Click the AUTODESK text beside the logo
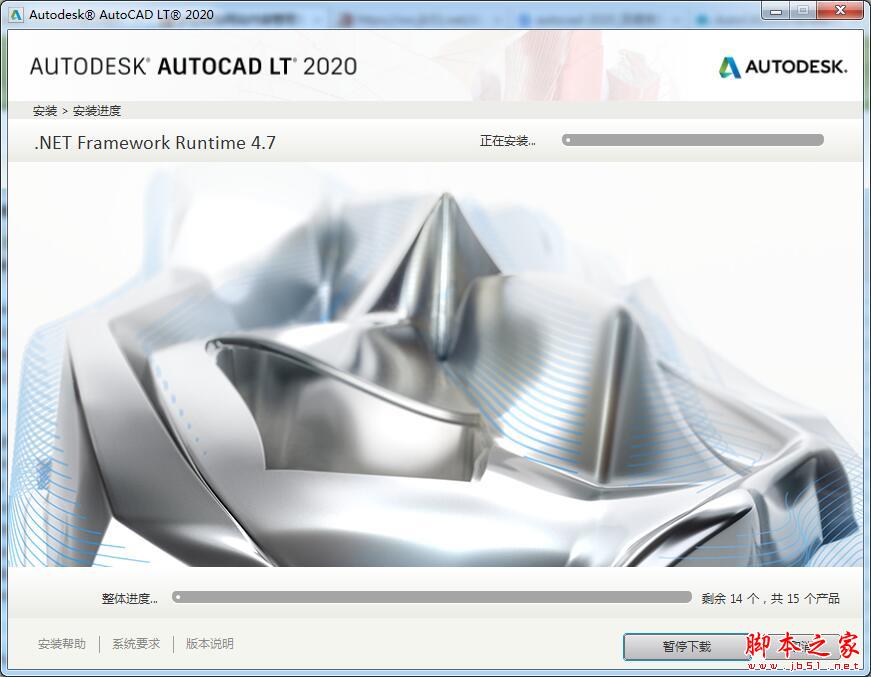 click(799, 66)
